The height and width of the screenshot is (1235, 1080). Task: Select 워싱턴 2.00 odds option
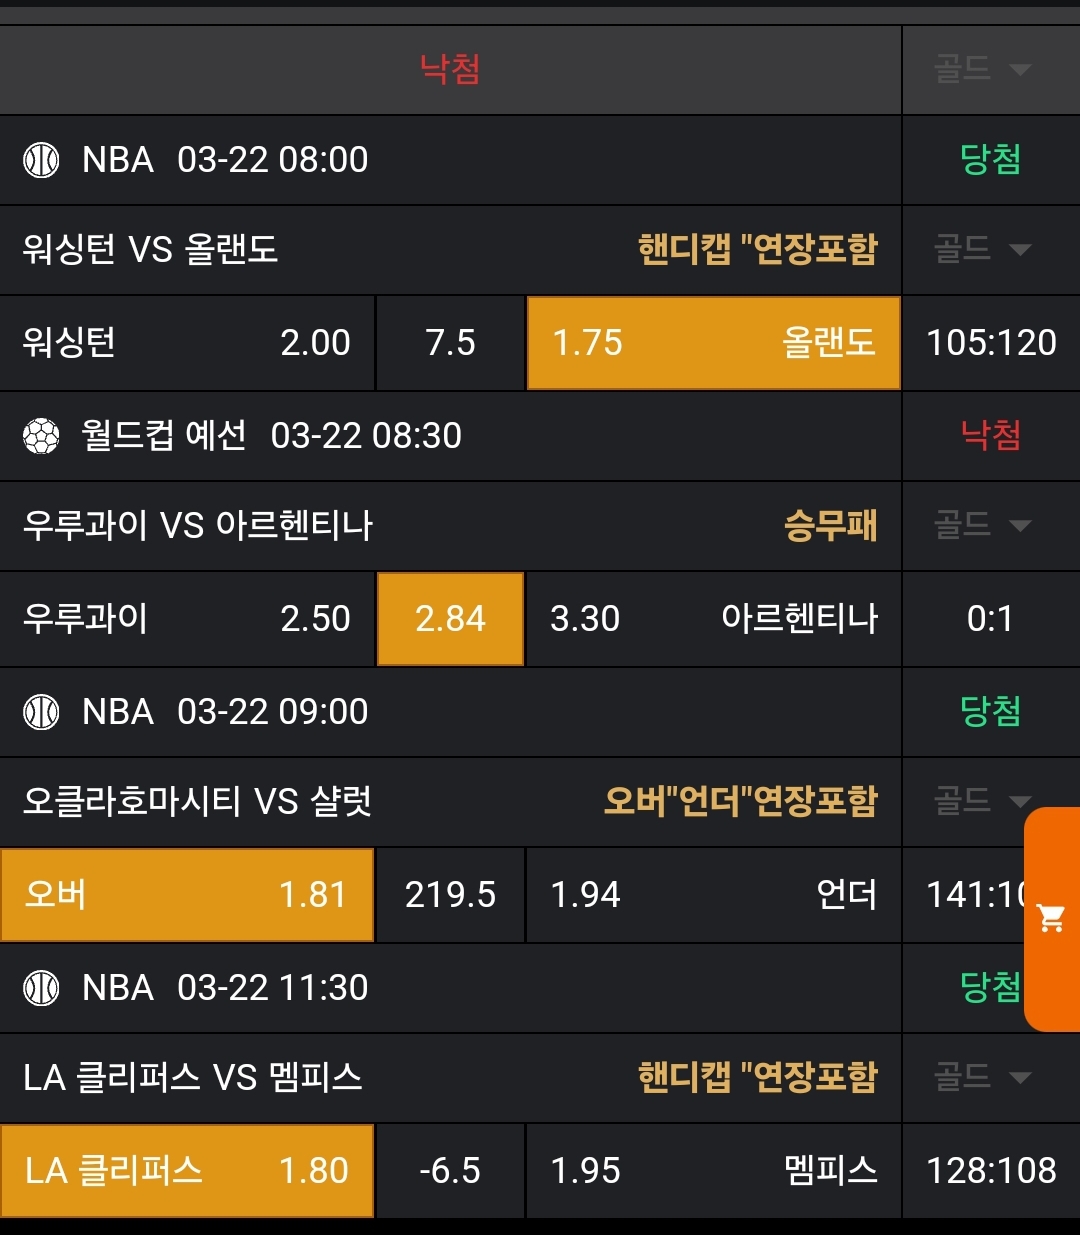click(187, 343)
